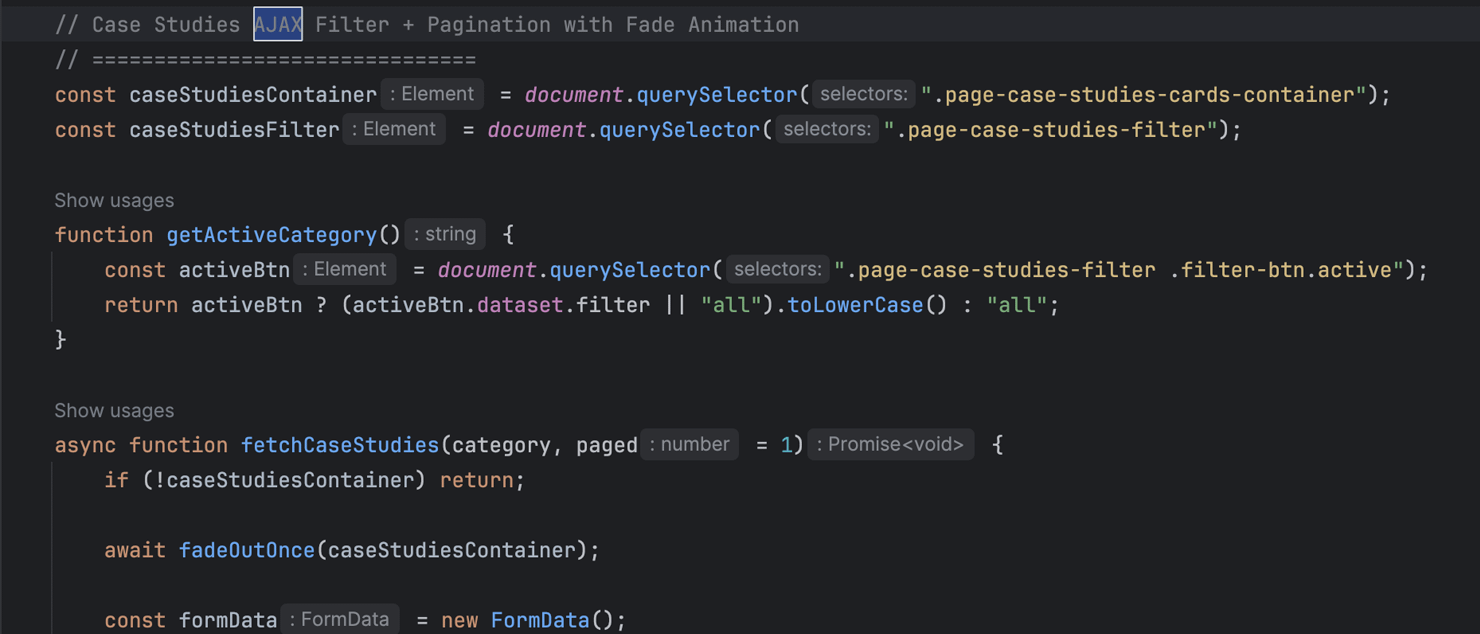1480x634 pixels.
Task: Click the ".page-case-studies-cards-container" string
Action: (1144, 95)
